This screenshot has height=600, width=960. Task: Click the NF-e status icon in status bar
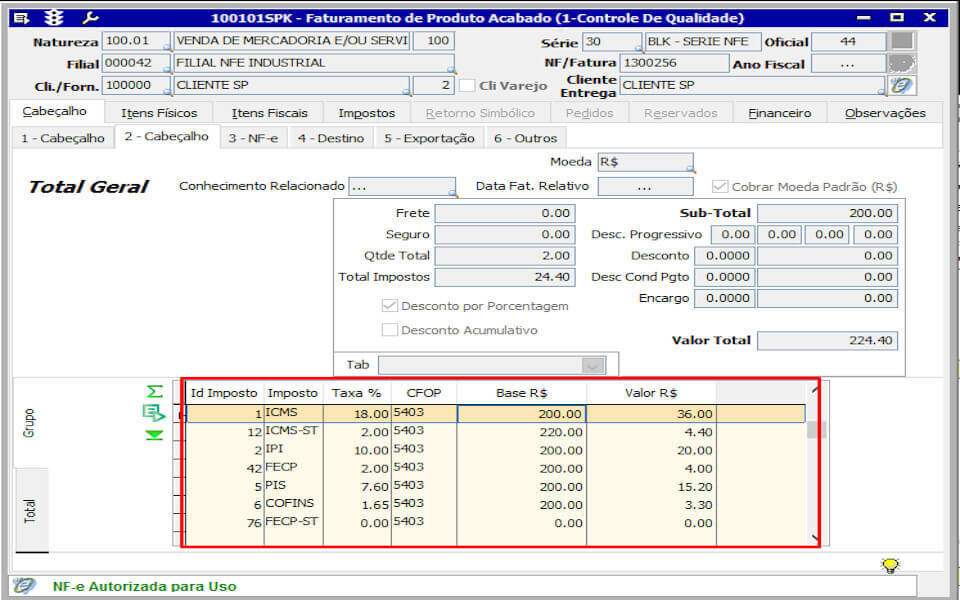tap(24, 586)
